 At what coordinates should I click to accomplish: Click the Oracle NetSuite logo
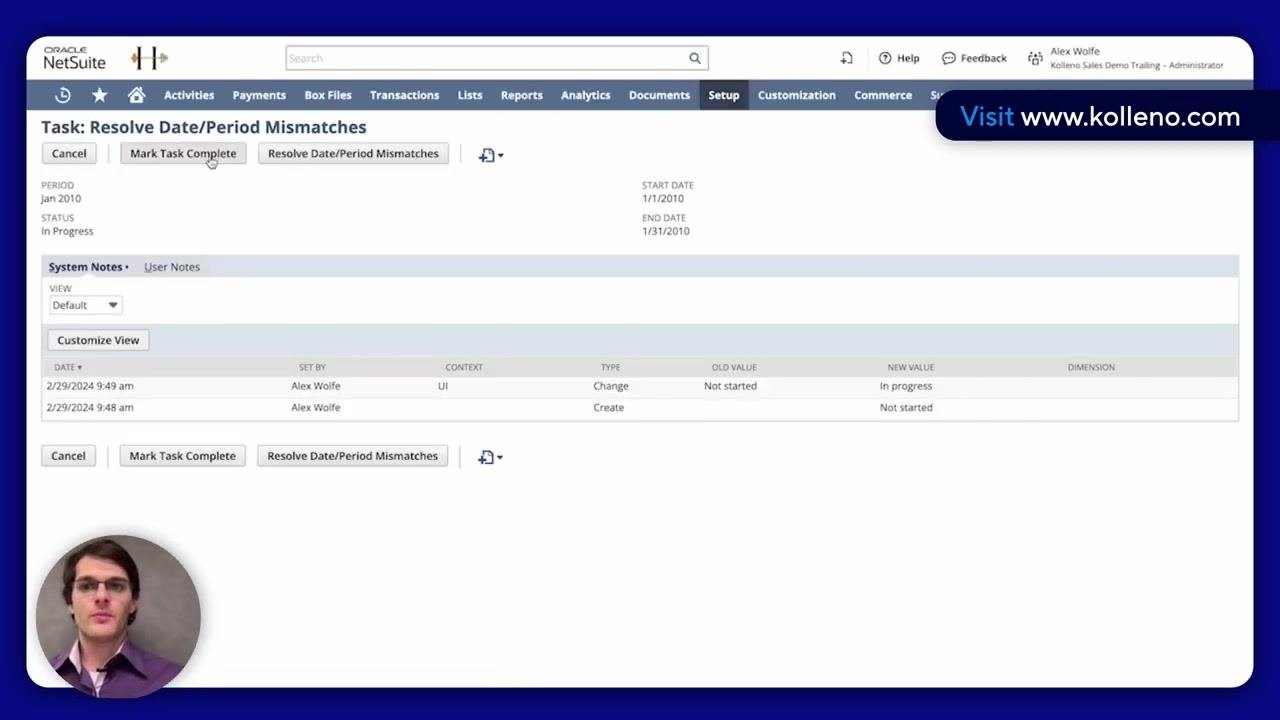[x=74, y=58]
